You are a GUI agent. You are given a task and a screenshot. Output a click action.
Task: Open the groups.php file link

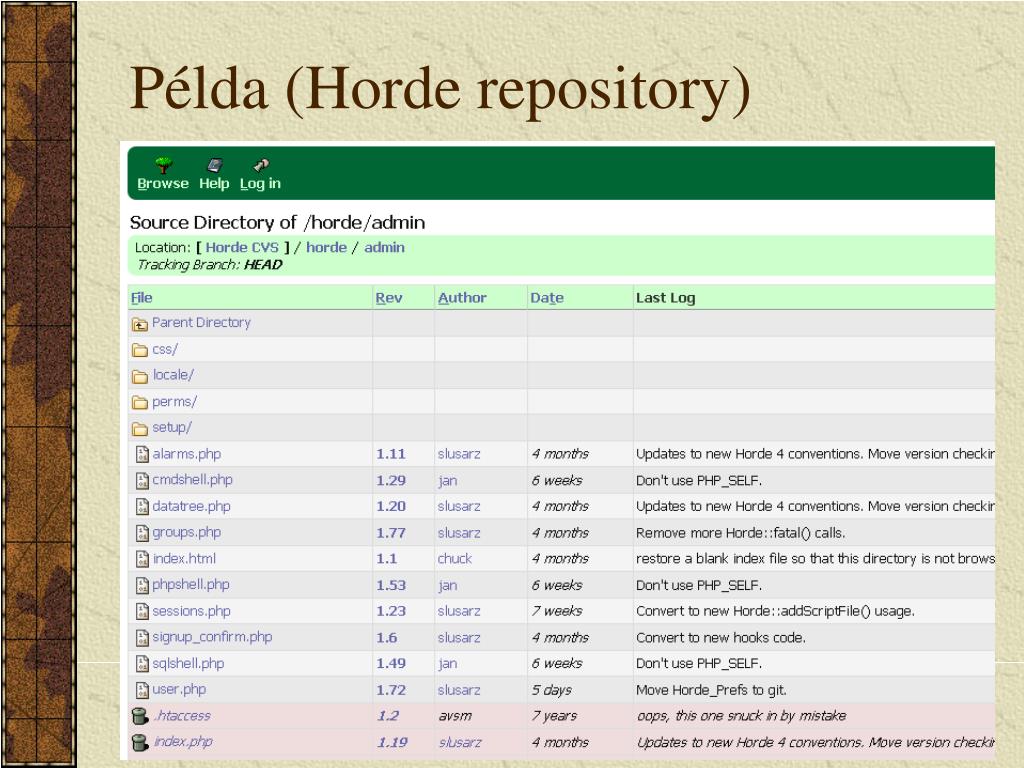[x=187, y=532]
